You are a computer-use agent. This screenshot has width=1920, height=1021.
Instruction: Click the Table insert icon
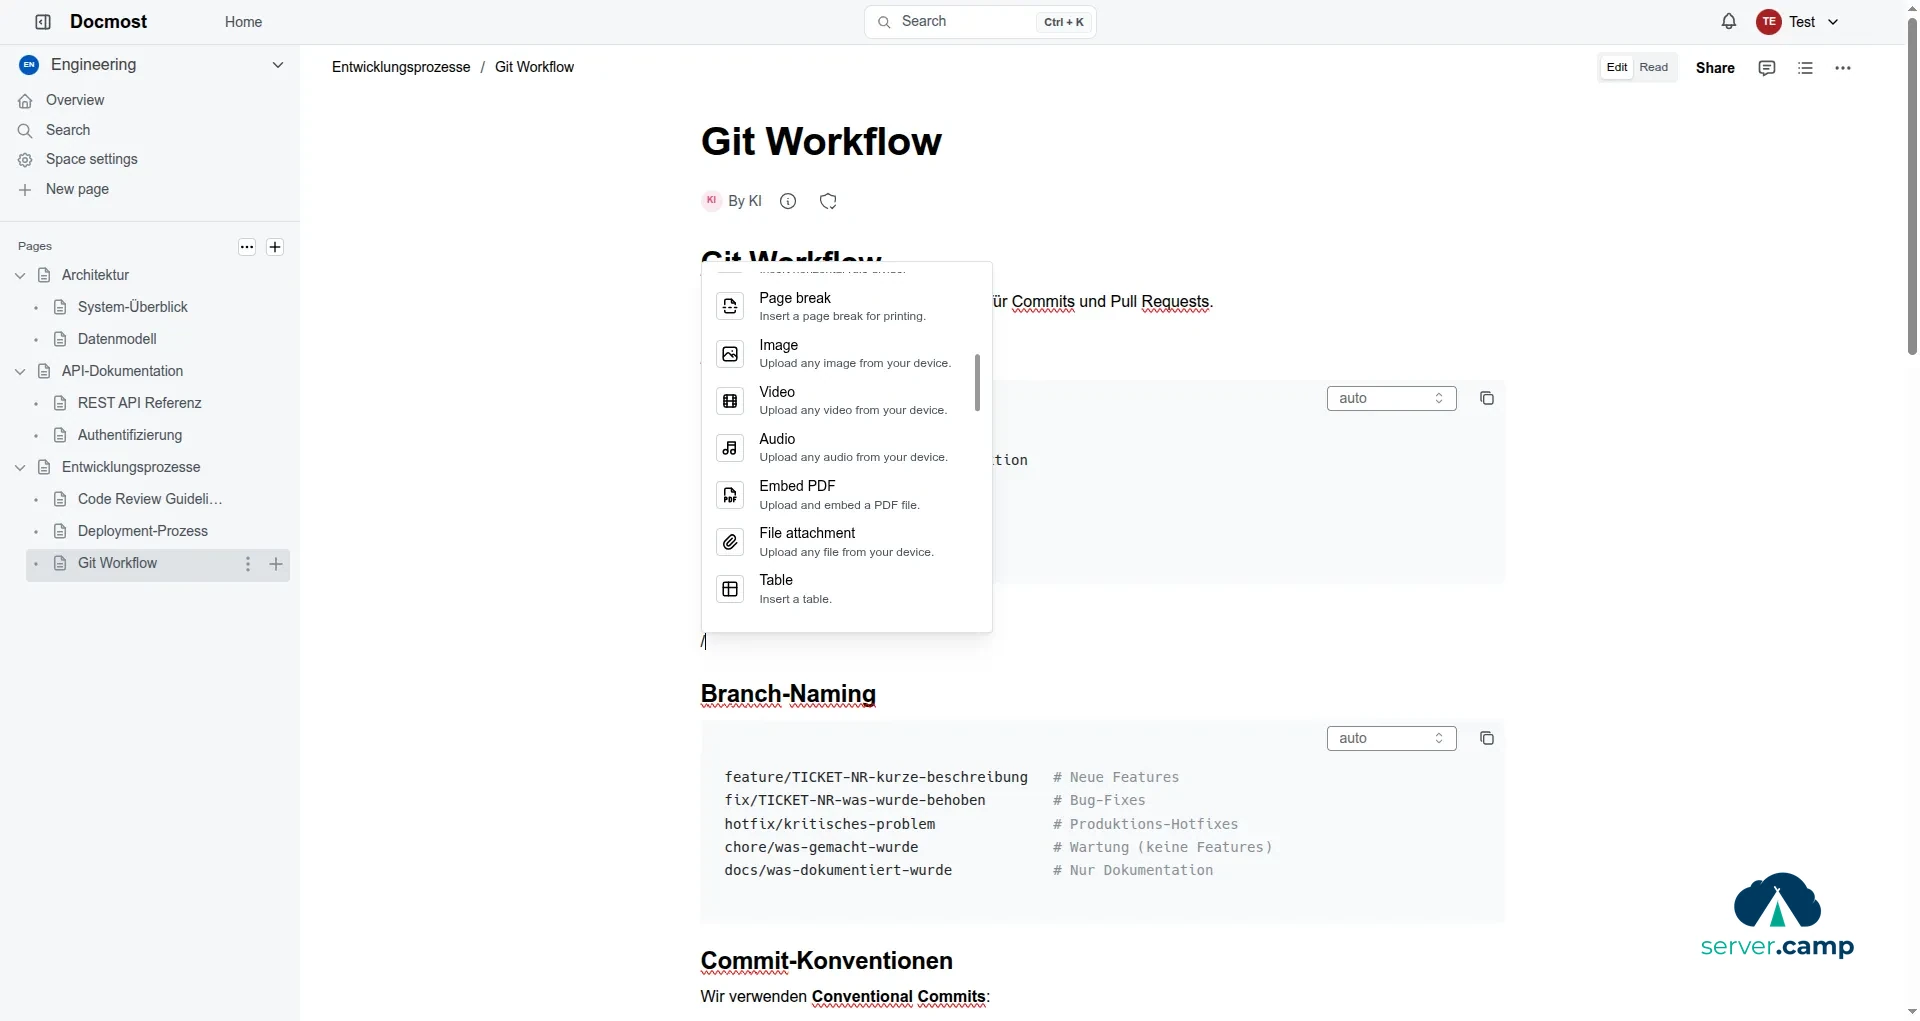coord(730,589)
